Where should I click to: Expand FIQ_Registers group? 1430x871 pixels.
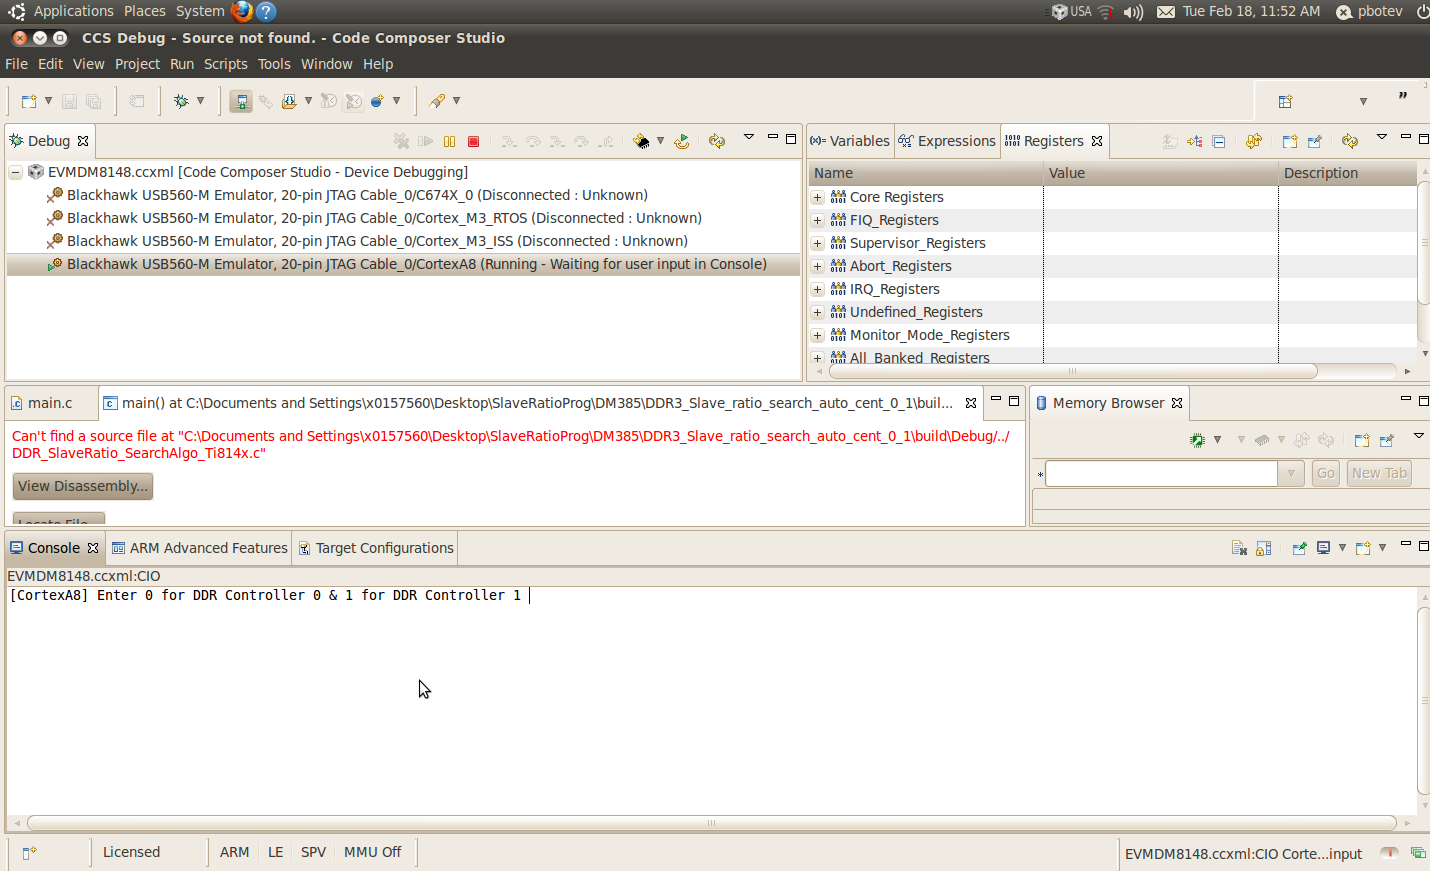(817, 220)
